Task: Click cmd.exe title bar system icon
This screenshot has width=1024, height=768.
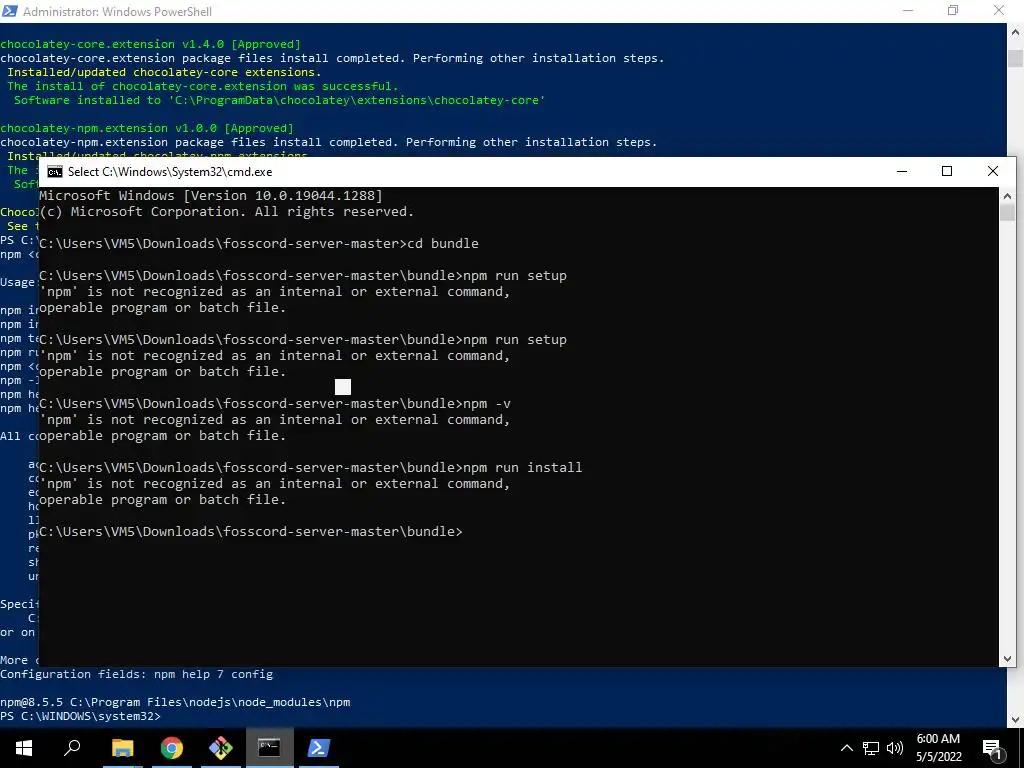Action: click(x=55, y=172)
